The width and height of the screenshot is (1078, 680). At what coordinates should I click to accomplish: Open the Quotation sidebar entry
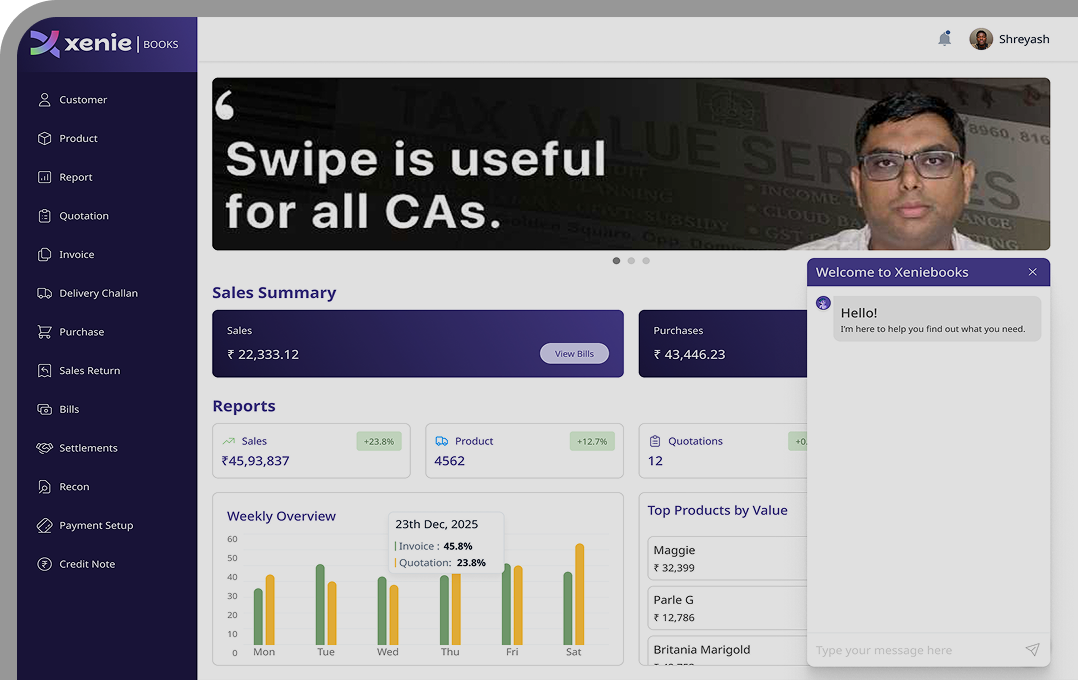[x=84, y=216]
